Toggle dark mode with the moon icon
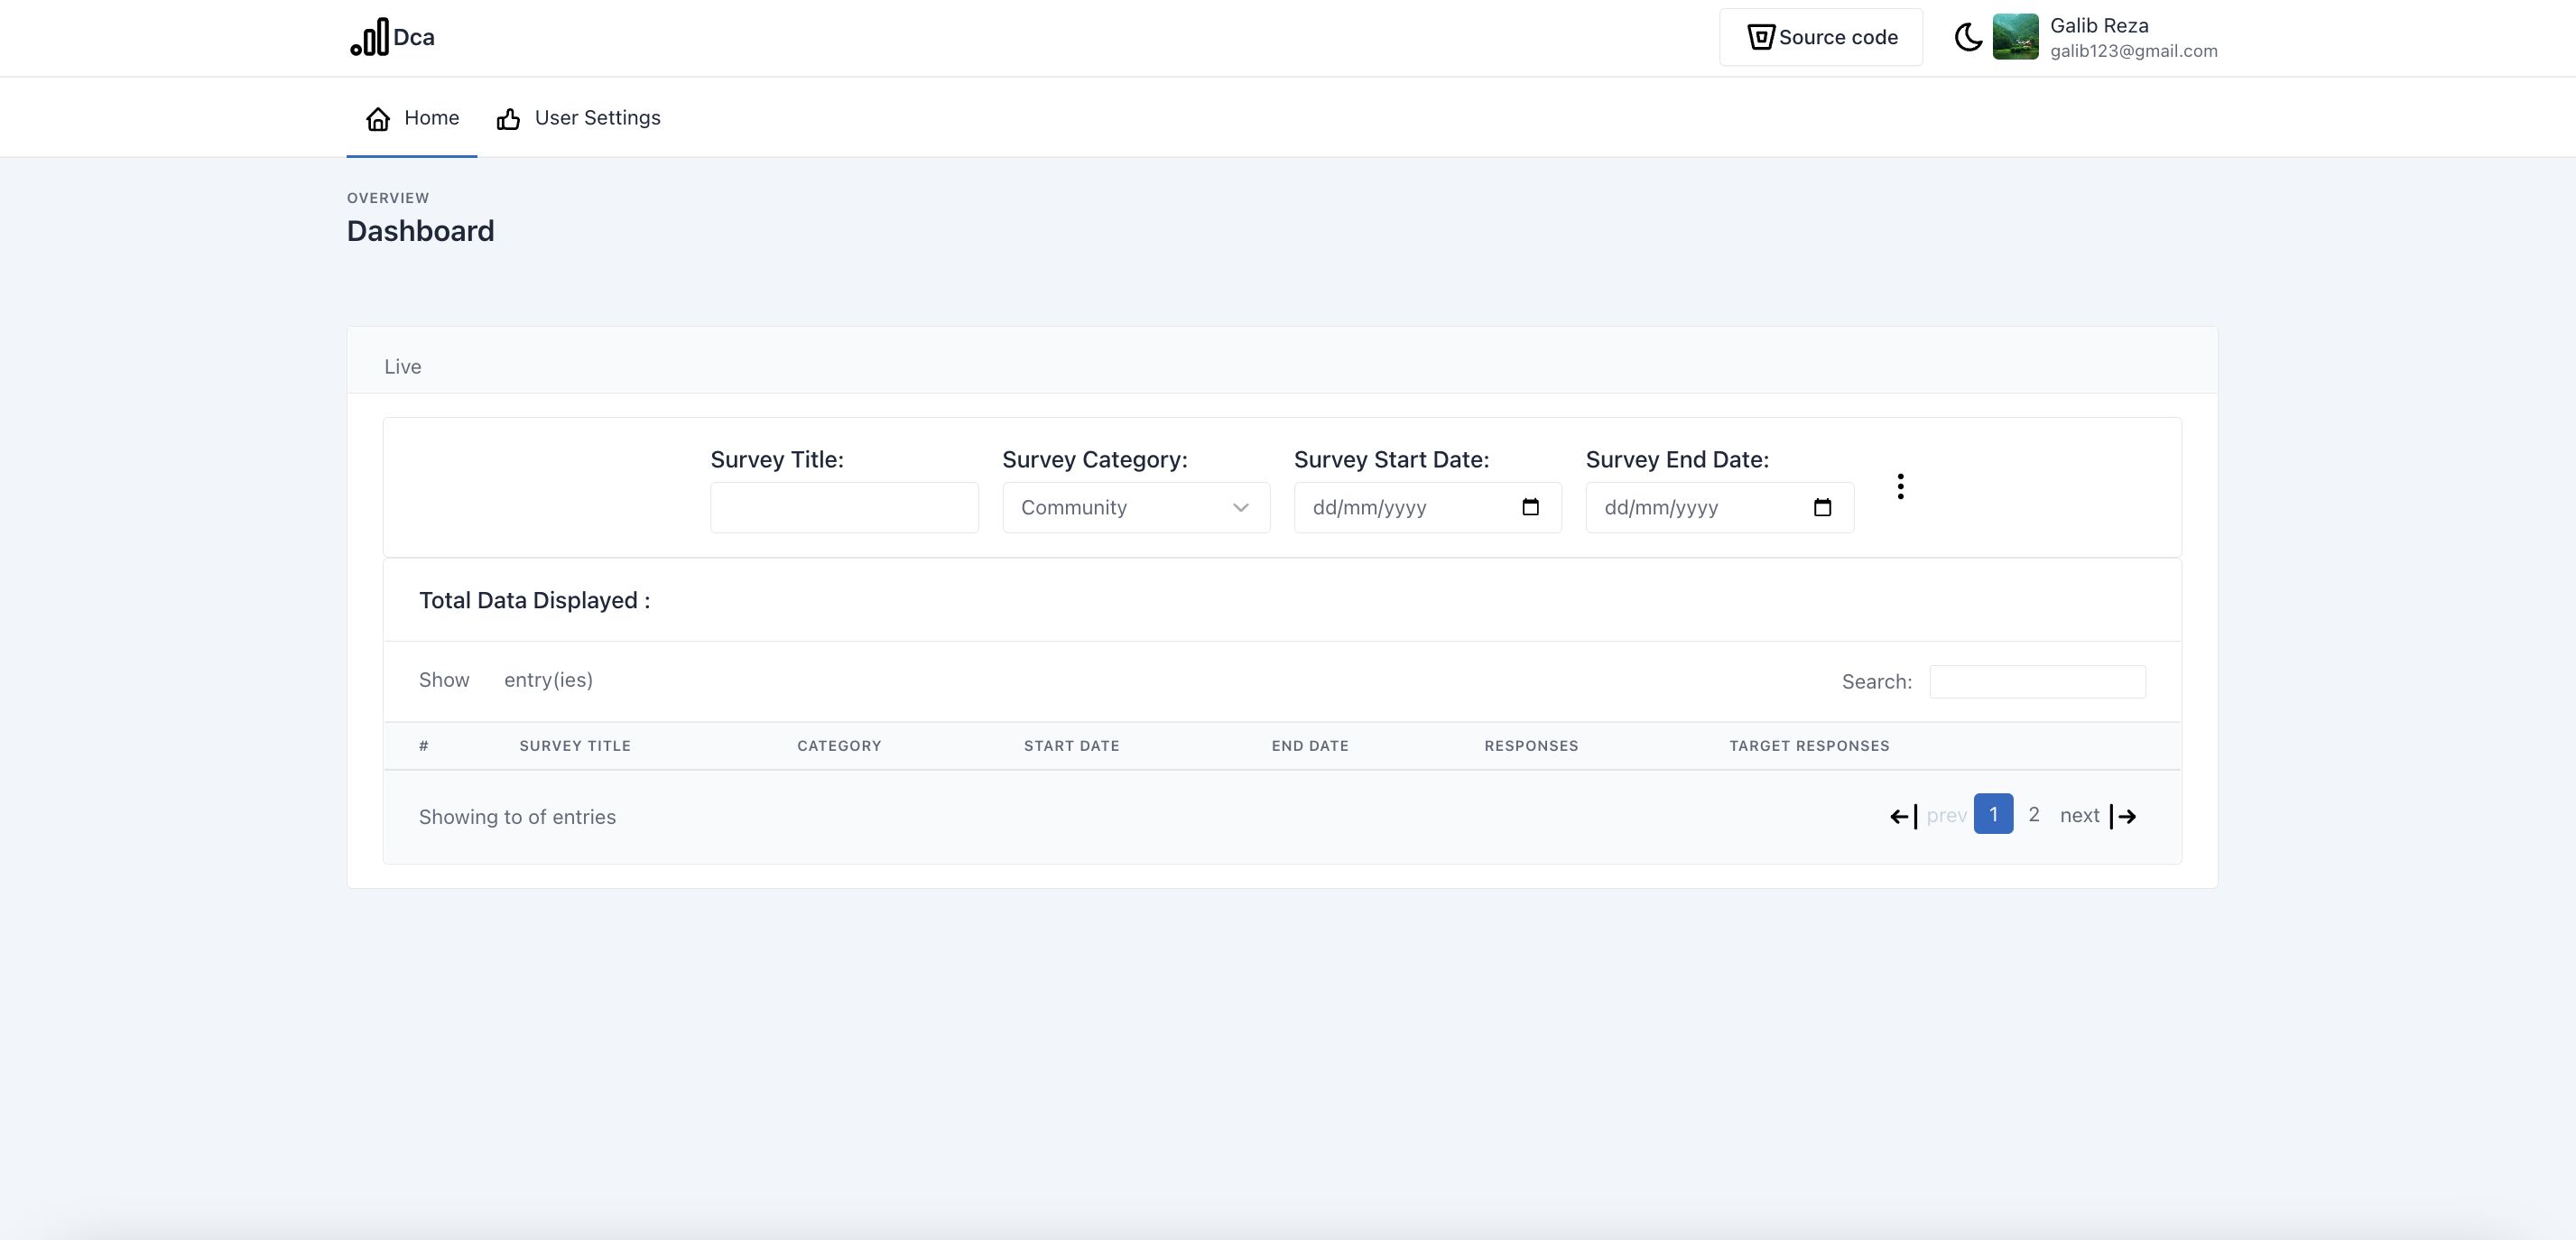The height and width of the screenshot is (1240, 2576). click(1967, 38)
